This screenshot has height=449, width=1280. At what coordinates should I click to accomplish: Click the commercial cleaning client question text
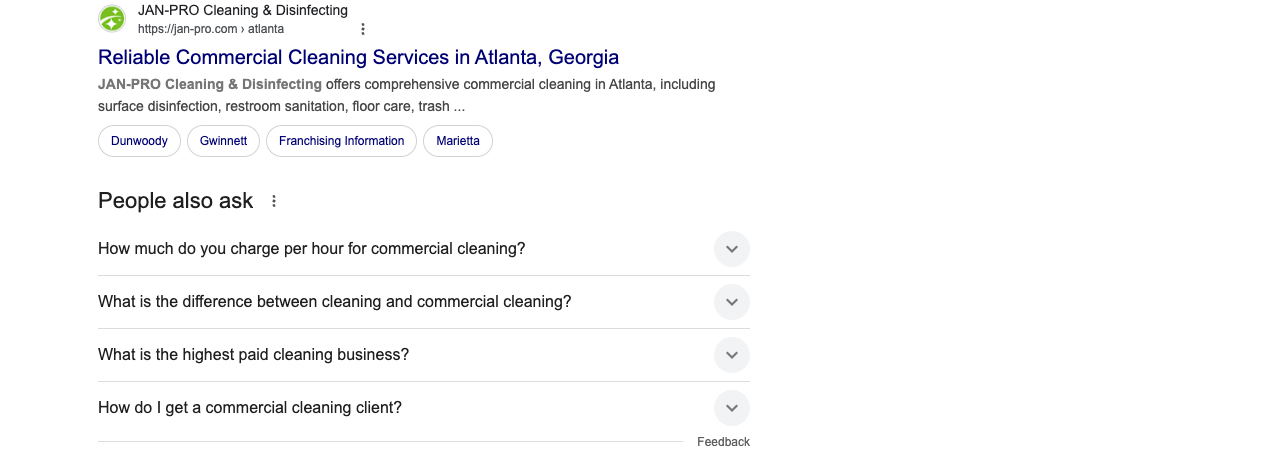point(250,408)
